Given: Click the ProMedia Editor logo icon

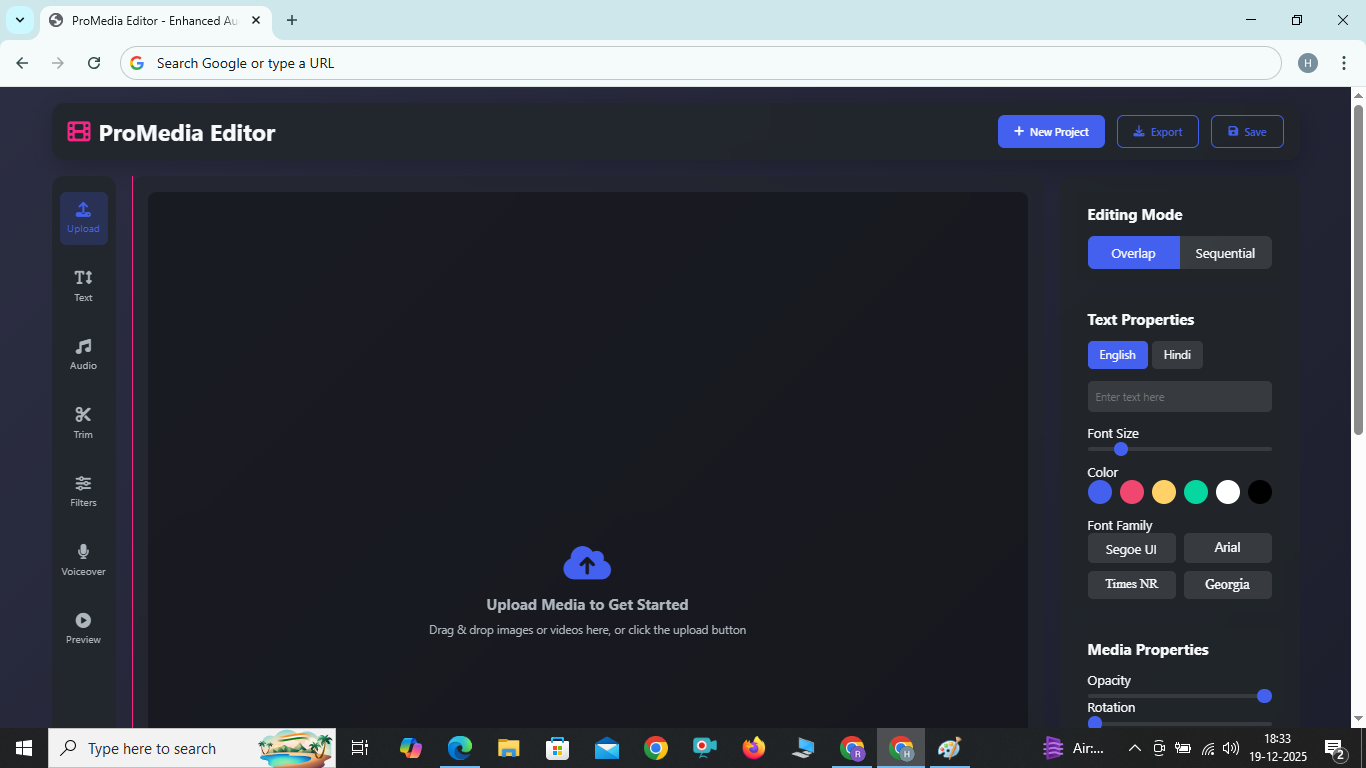Looking at the screenshot, I should [x=77, y=132].
